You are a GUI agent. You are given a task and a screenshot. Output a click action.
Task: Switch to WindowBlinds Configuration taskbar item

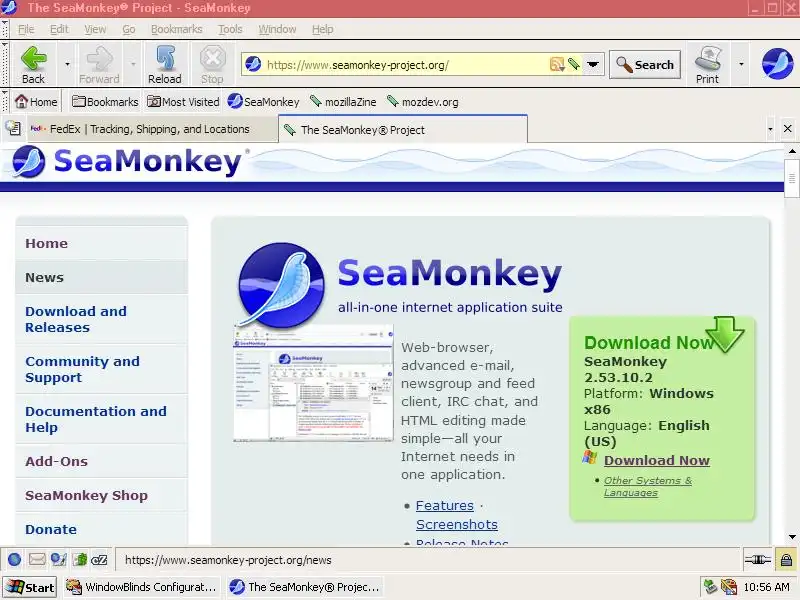[141, 587]
